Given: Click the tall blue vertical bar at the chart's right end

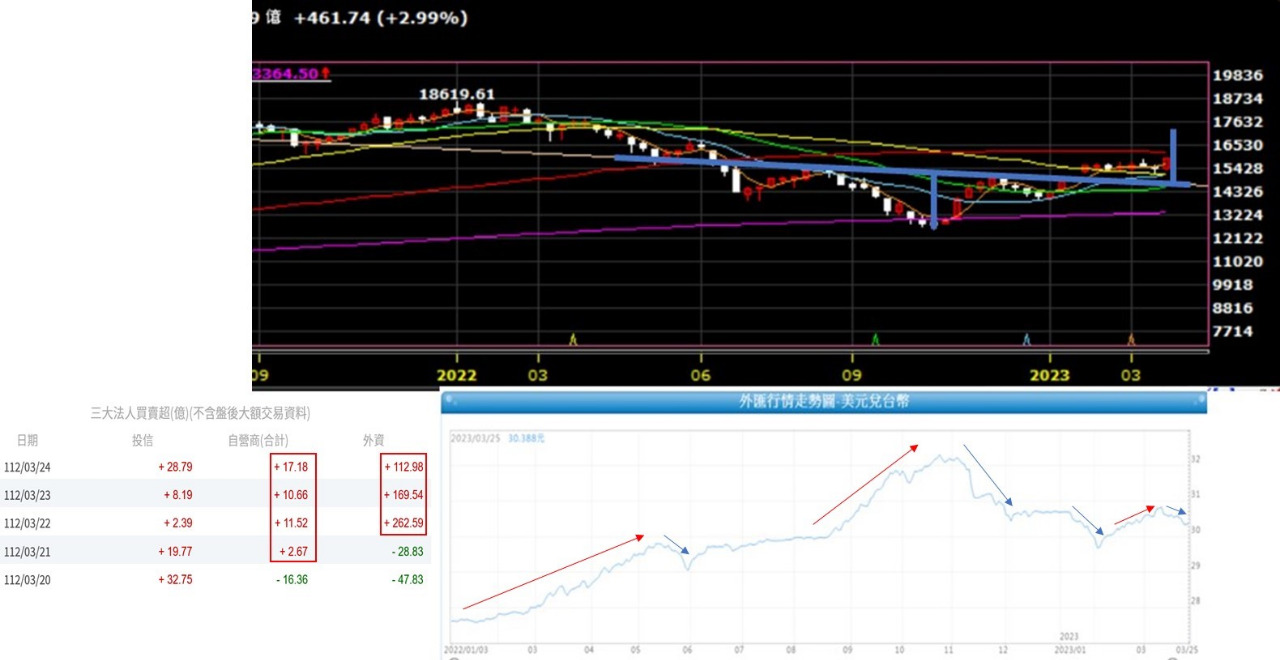Looking at the screenshot, I should click(1173, 155).
